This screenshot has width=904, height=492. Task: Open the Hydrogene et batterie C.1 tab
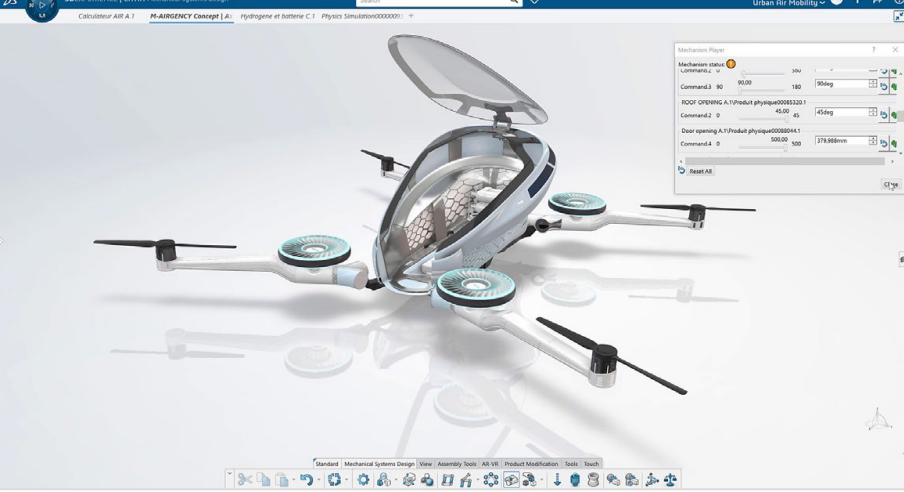[277, 16]
